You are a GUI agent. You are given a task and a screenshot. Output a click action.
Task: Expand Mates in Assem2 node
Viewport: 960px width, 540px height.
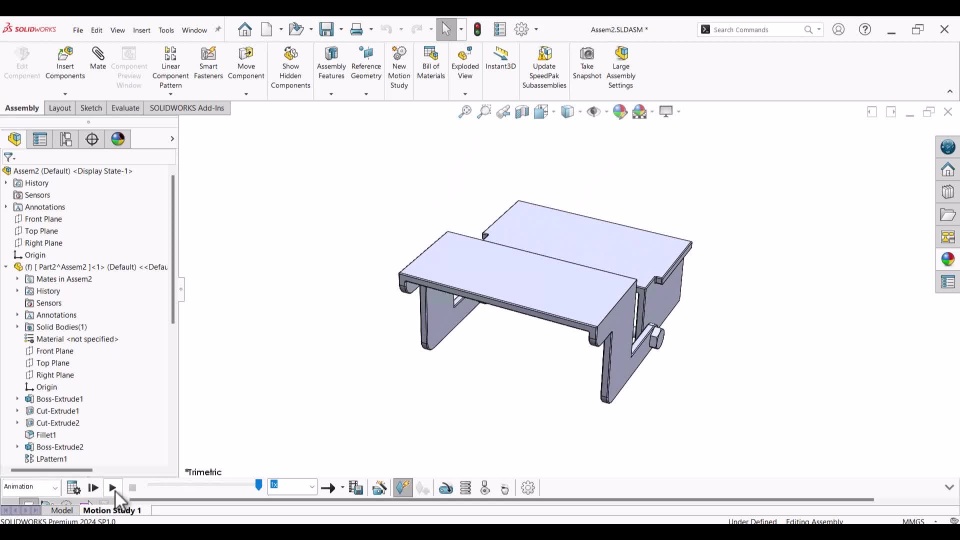coord(17,279)
